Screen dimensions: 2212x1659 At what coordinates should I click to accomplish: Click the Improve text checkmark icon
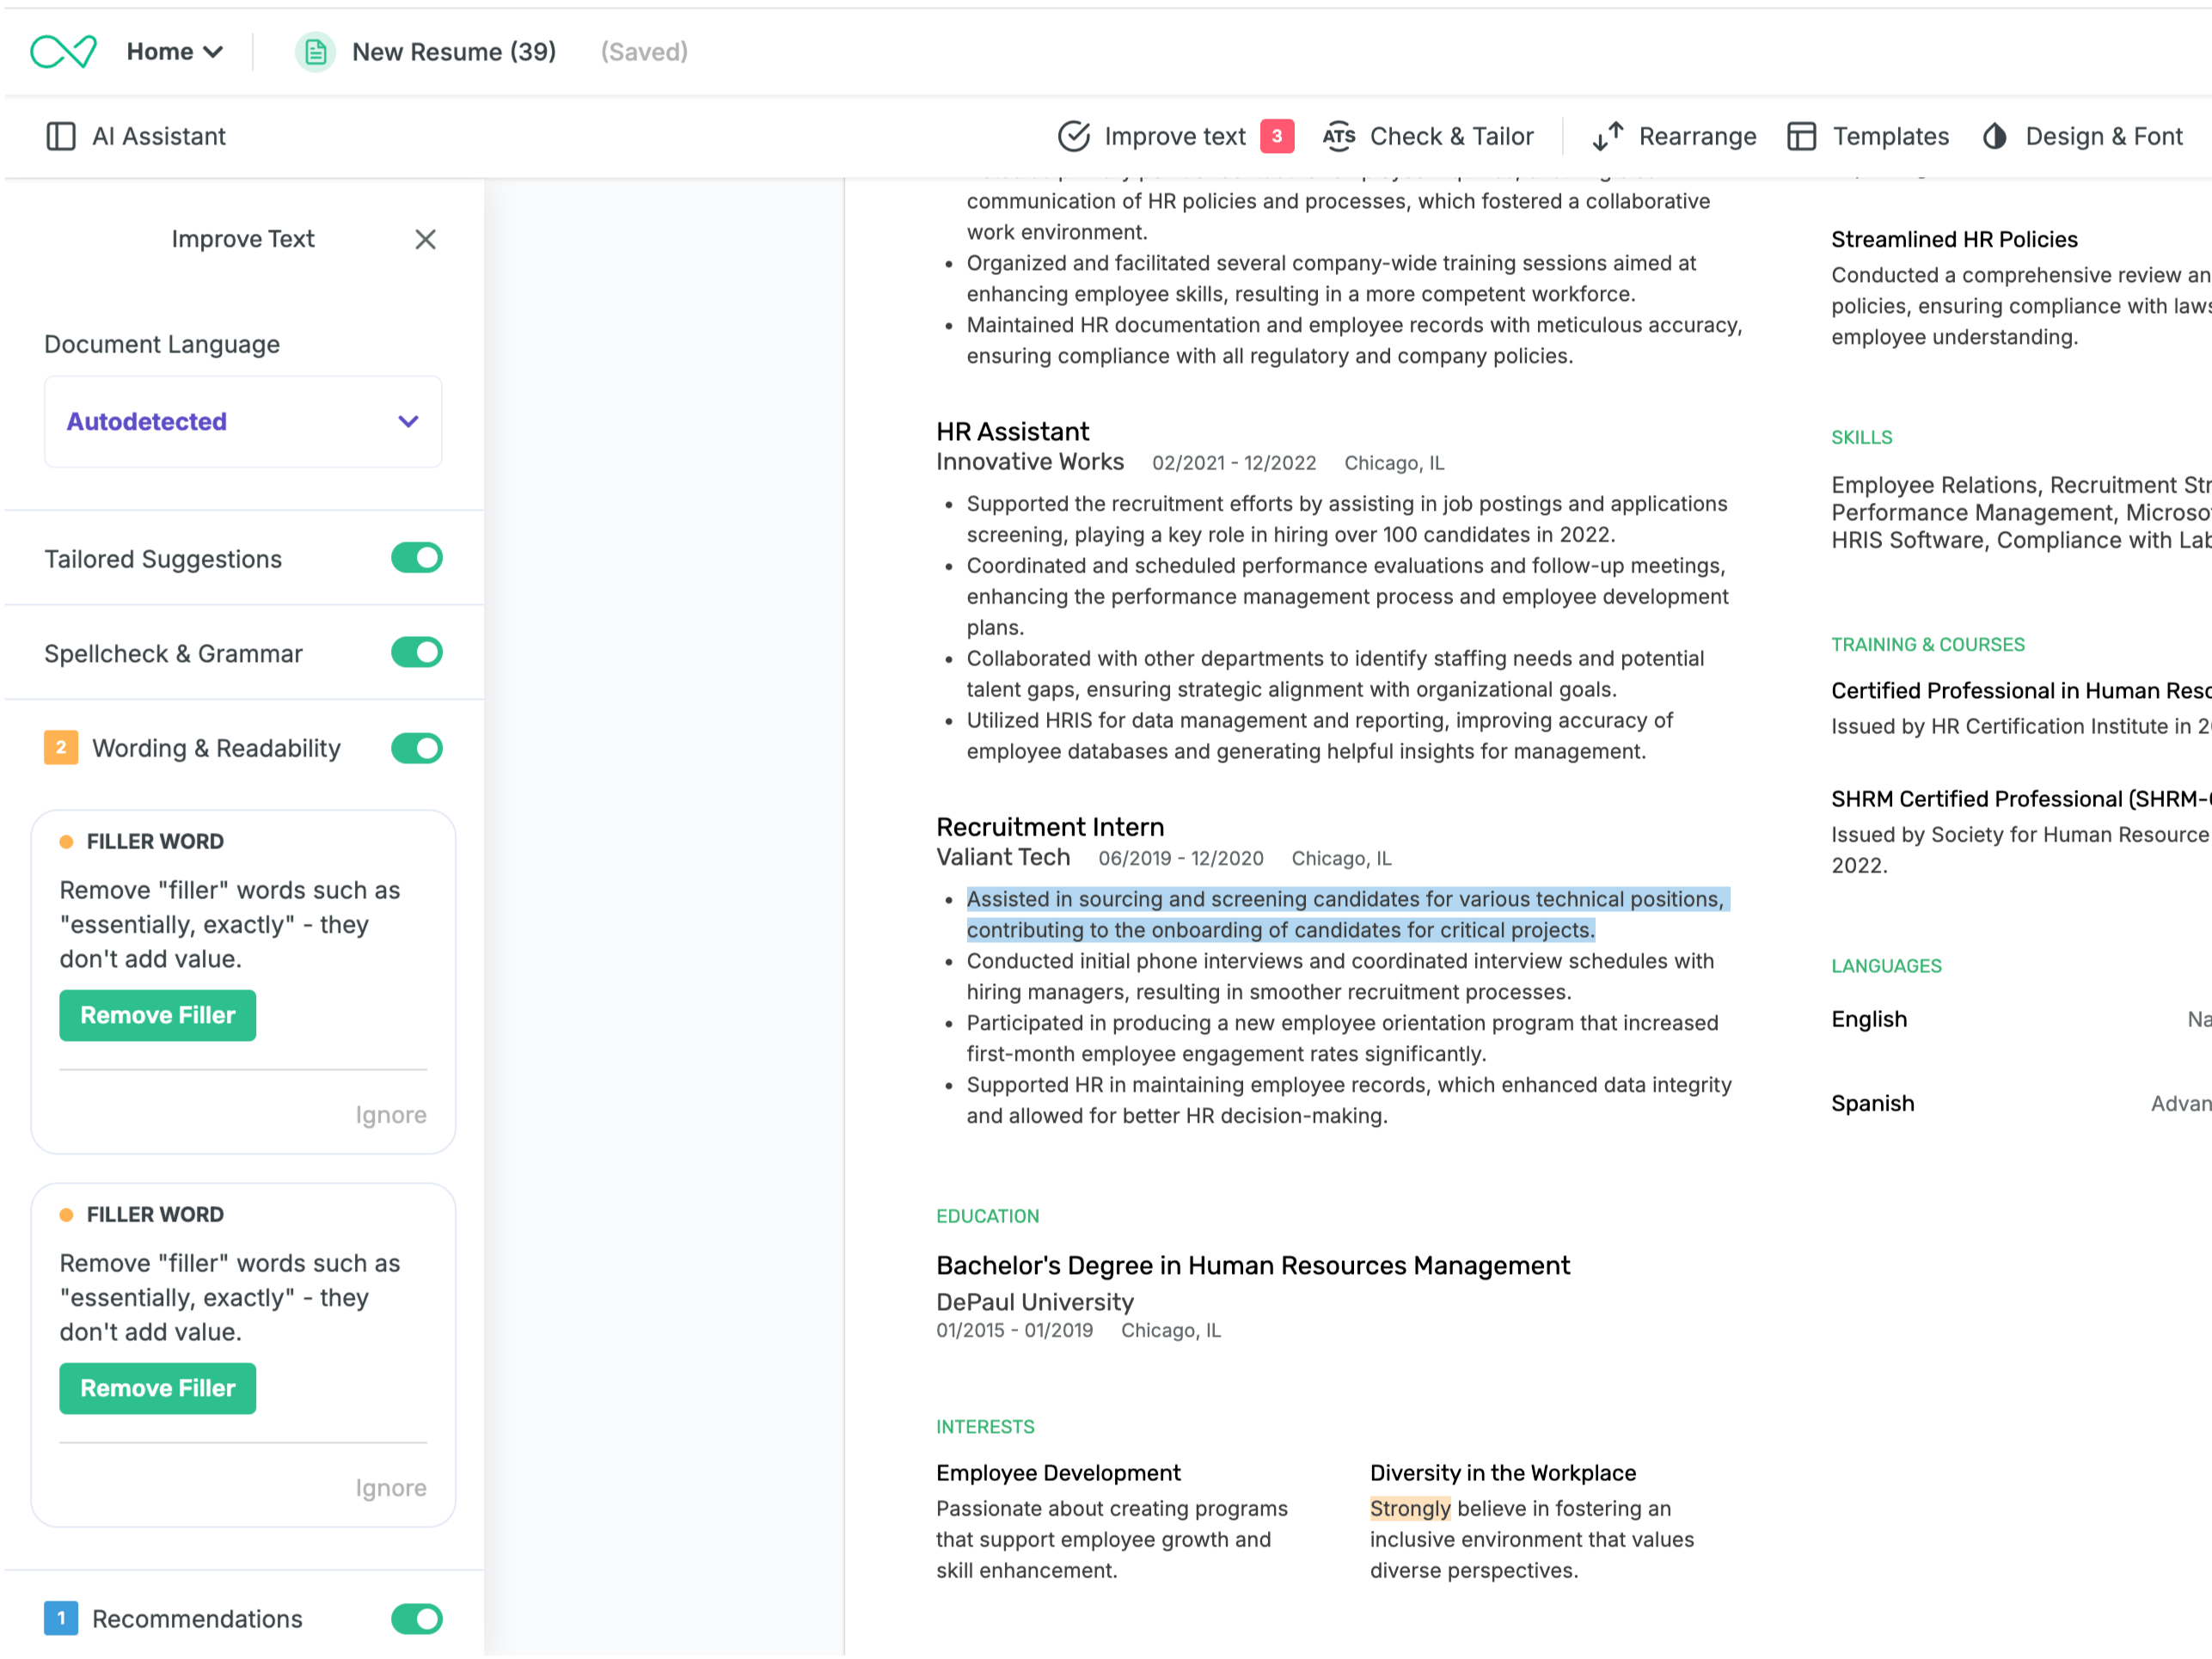point(1074,136)
